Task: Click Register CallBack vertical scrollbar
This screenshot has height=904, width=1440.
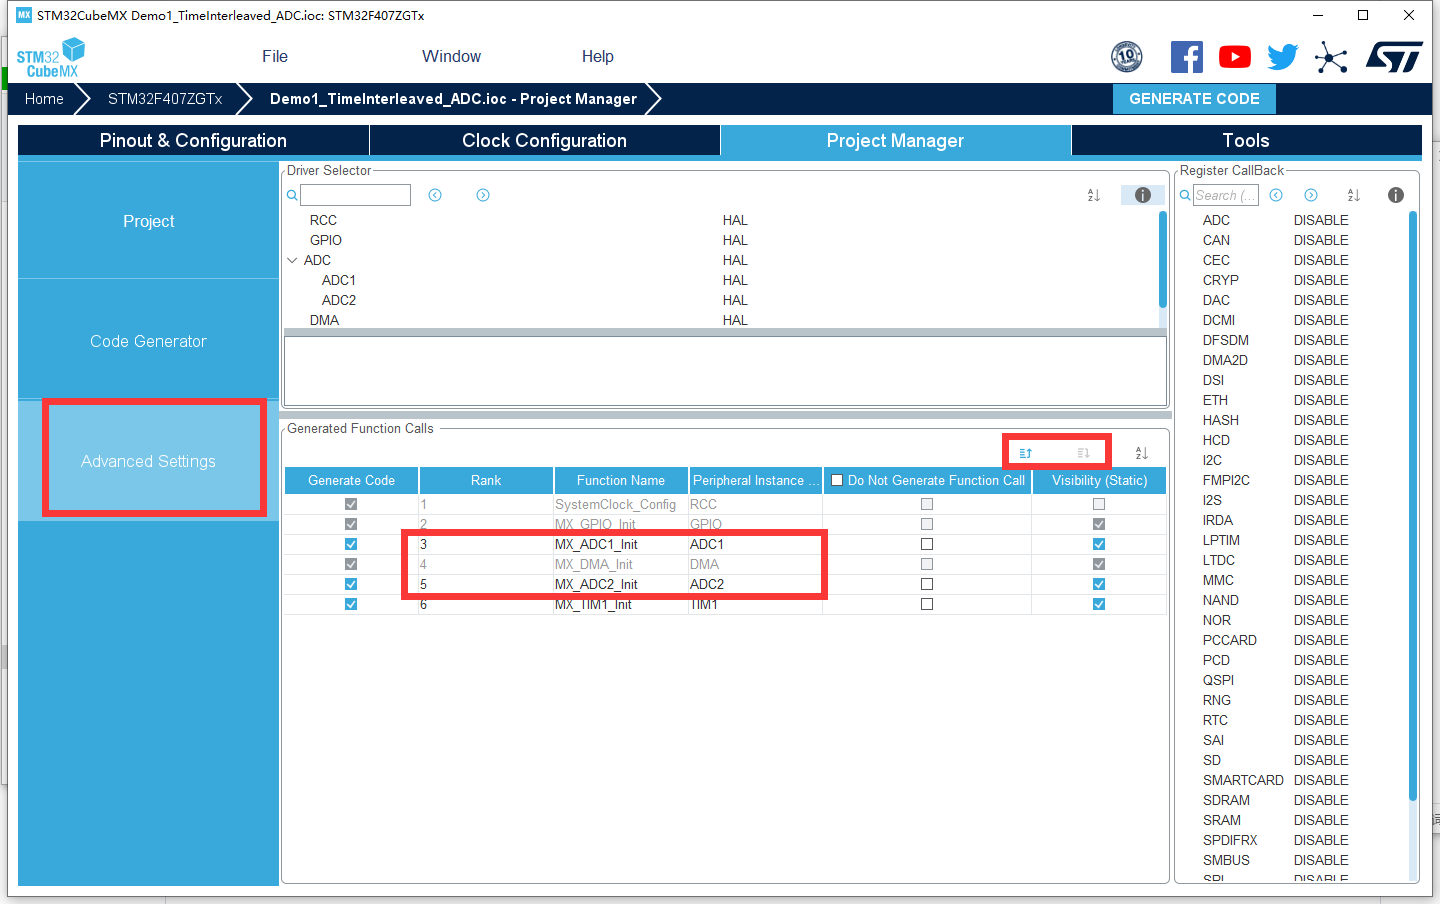Action: [1413, 505]
